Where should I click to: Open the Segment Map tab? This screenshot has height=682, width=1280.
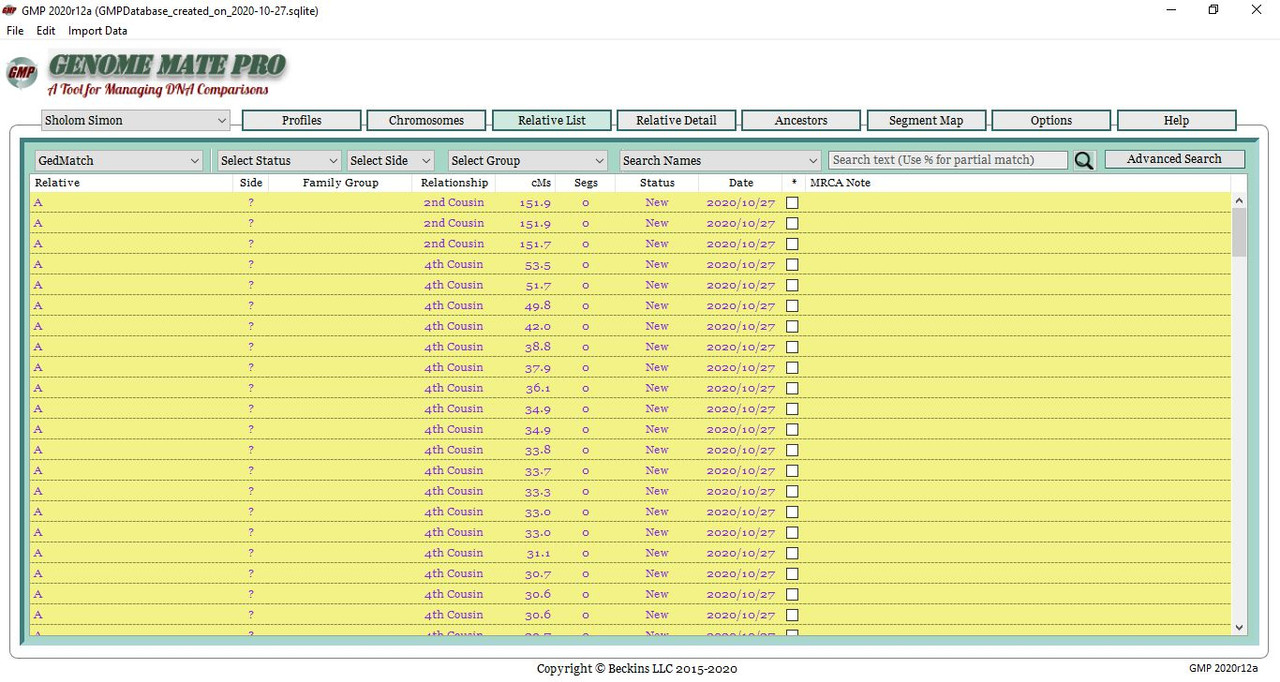point(926,120)
